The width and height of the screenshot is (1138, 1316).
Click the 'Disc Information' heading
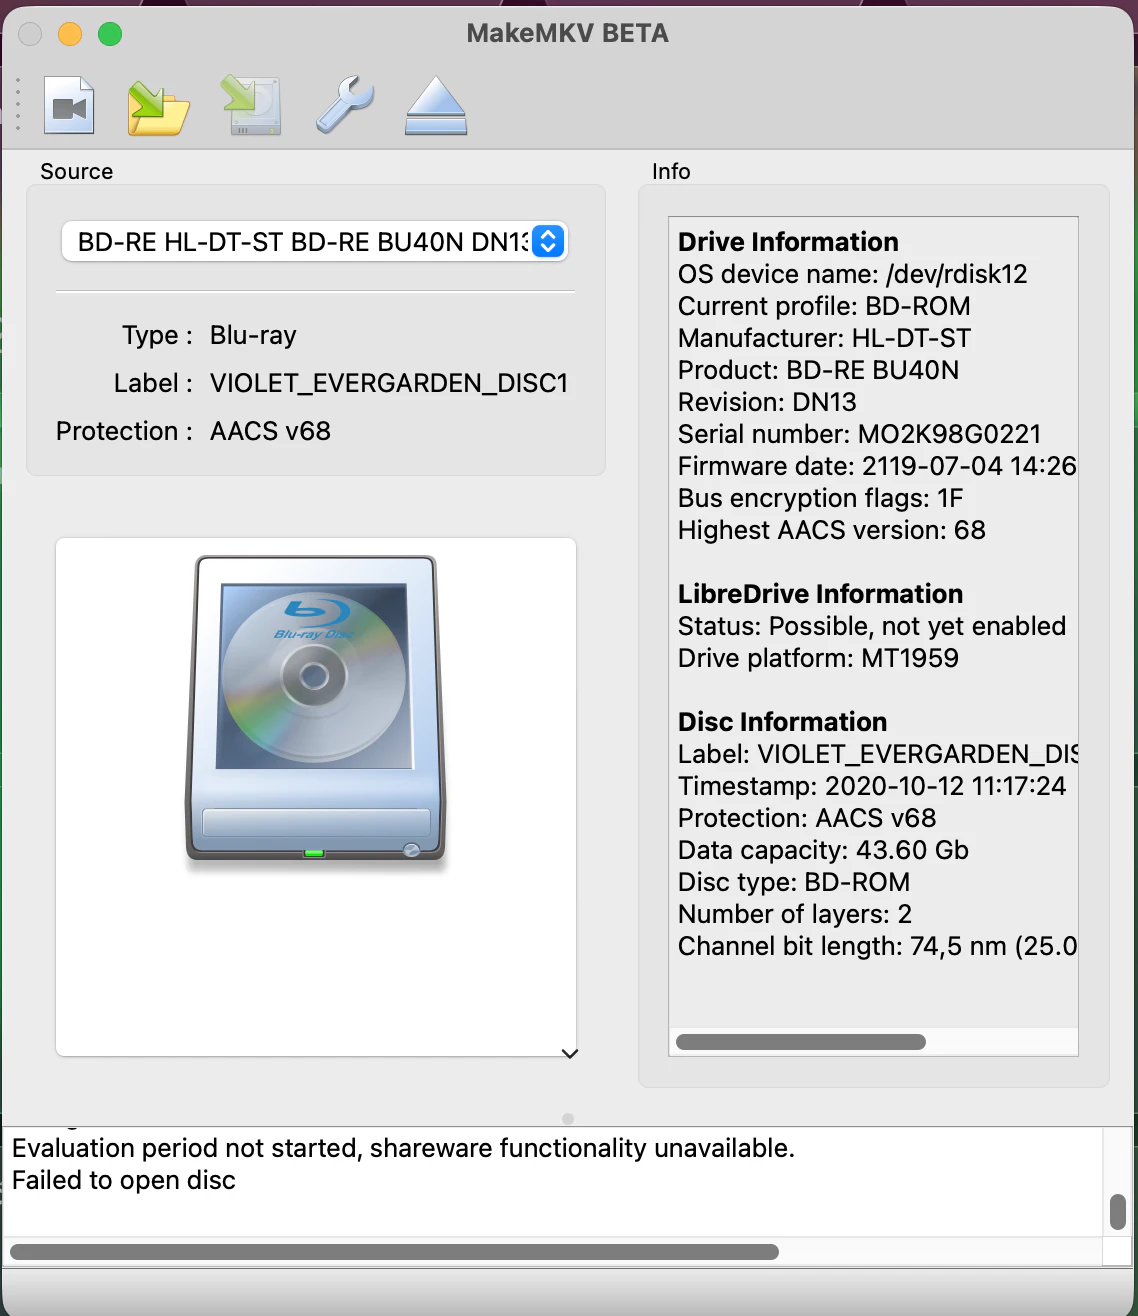click(782, 722)
